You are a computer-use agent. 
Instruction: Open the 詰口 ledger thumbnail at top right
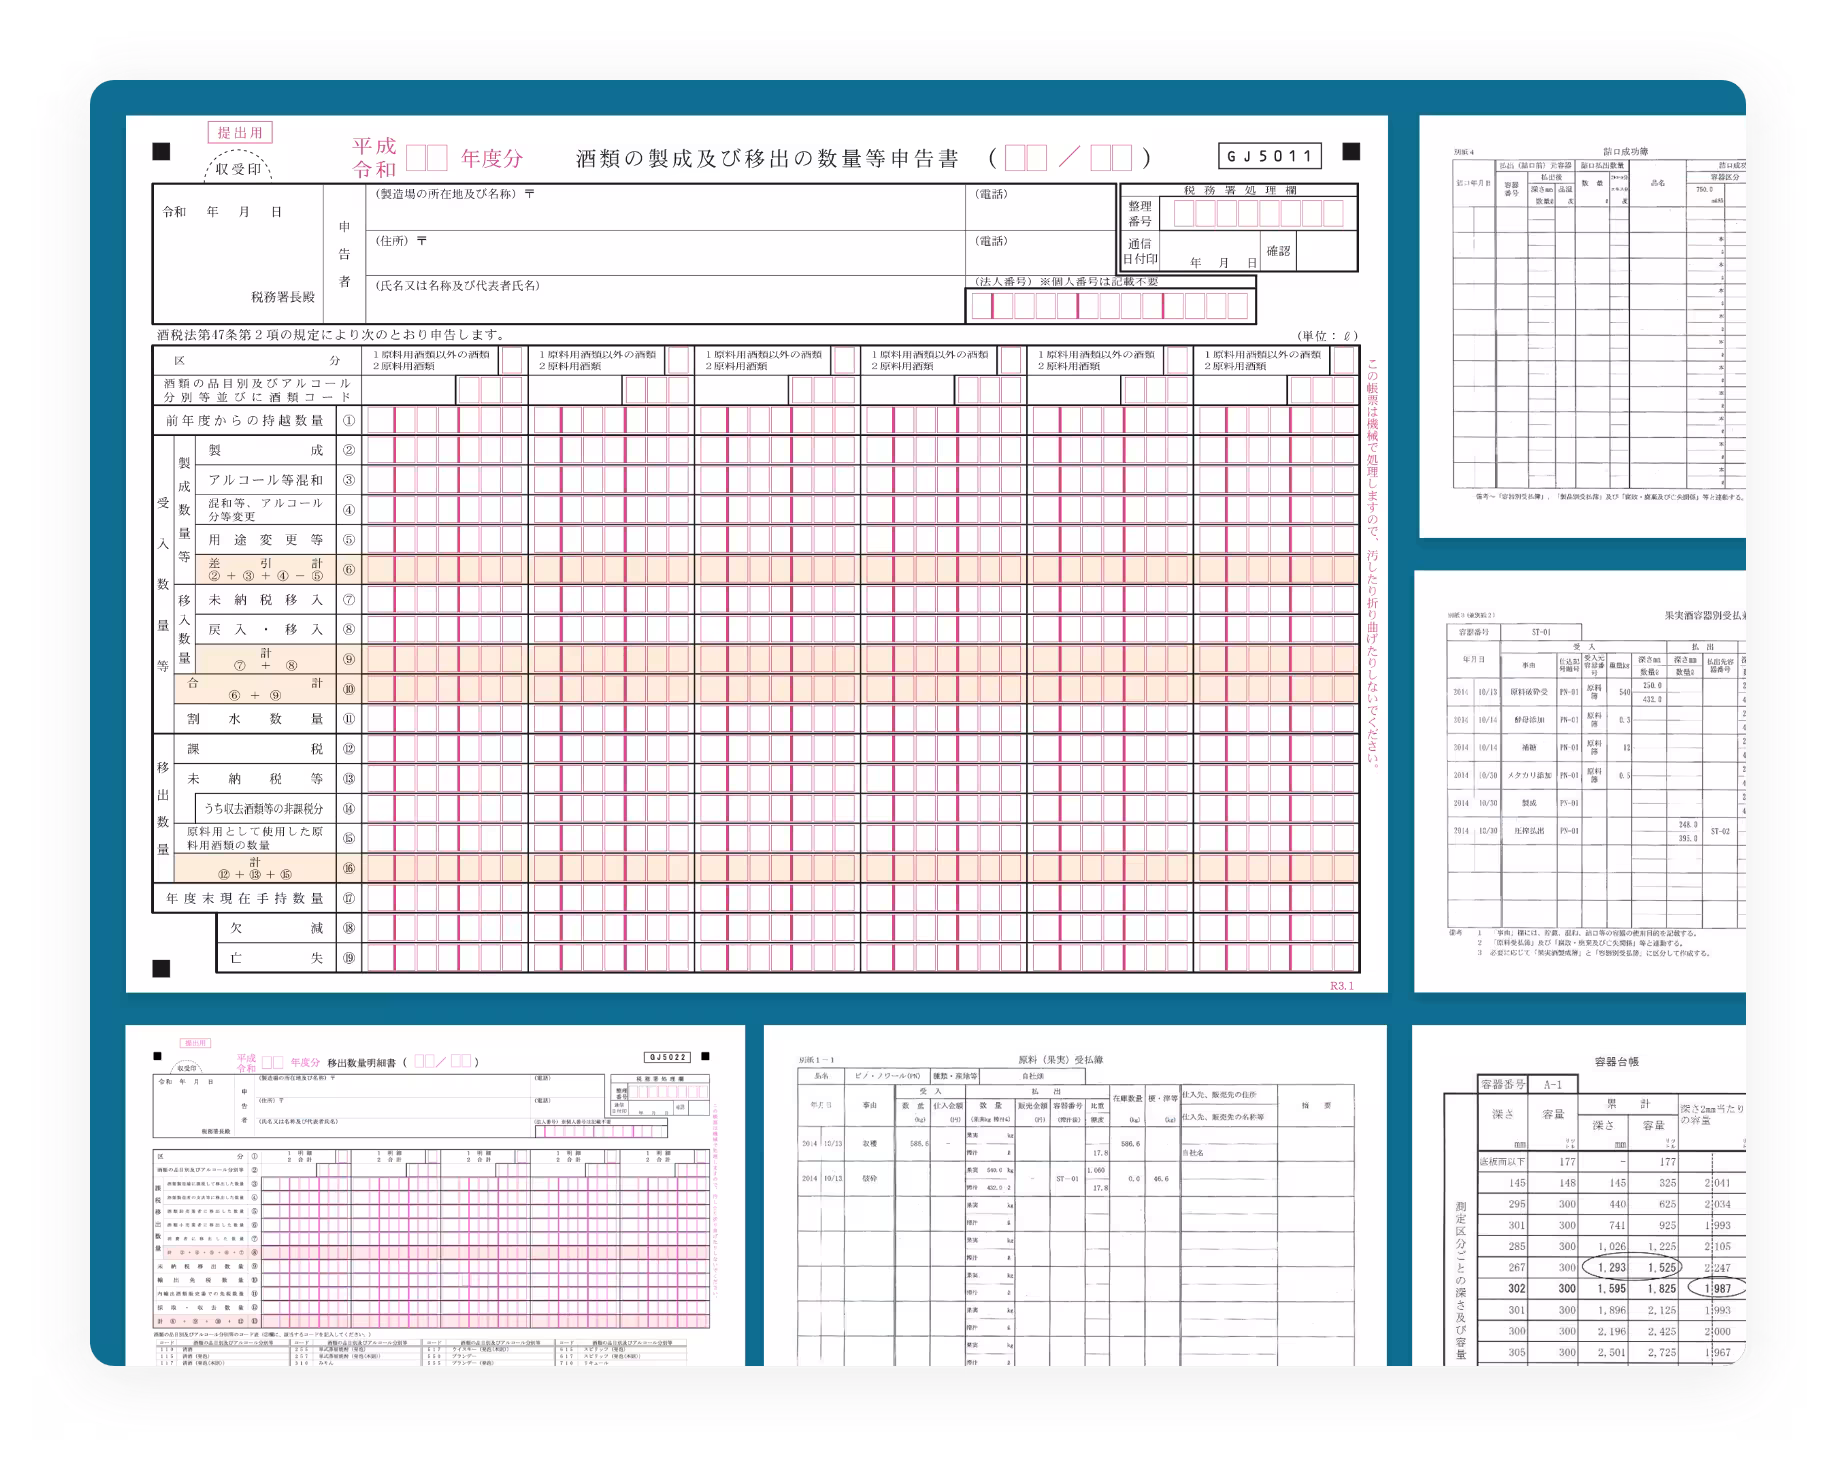[x=1583, y=326]
